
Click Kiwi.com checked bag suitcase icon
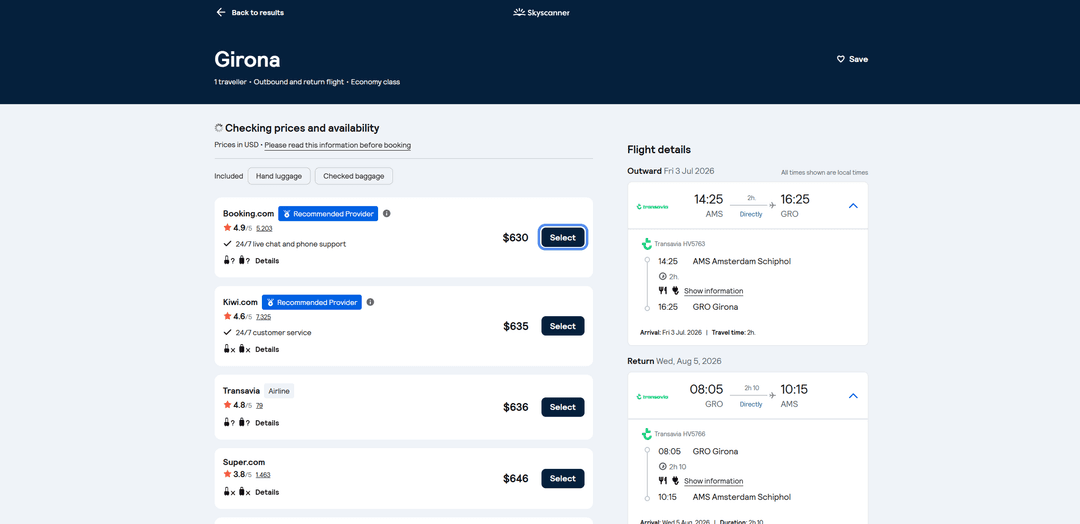pyautogui.click(x=242, y=348)
